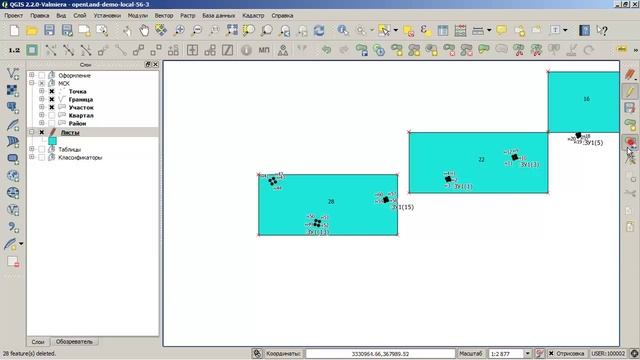Click the Координаты input field
Screen dimensions: 640x360
tap(380, 353)
